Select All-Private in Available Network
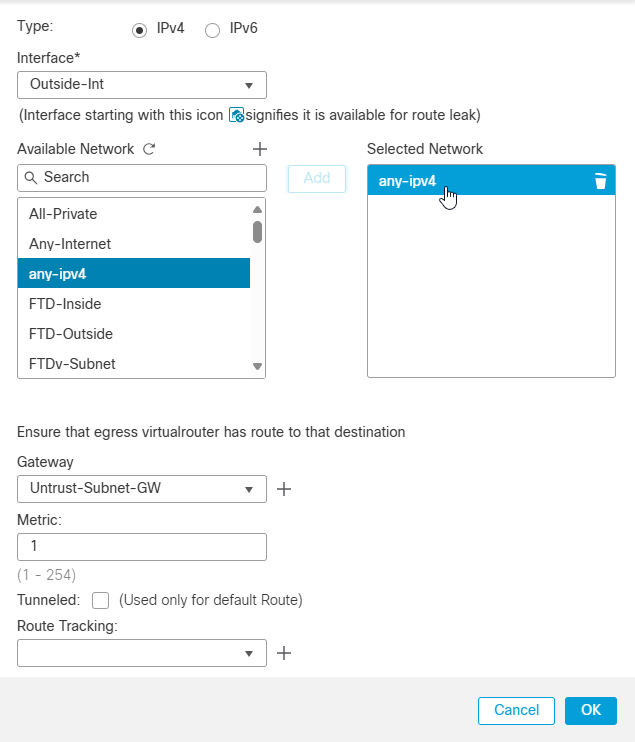 pyautogui.click(x=63, y=214)
